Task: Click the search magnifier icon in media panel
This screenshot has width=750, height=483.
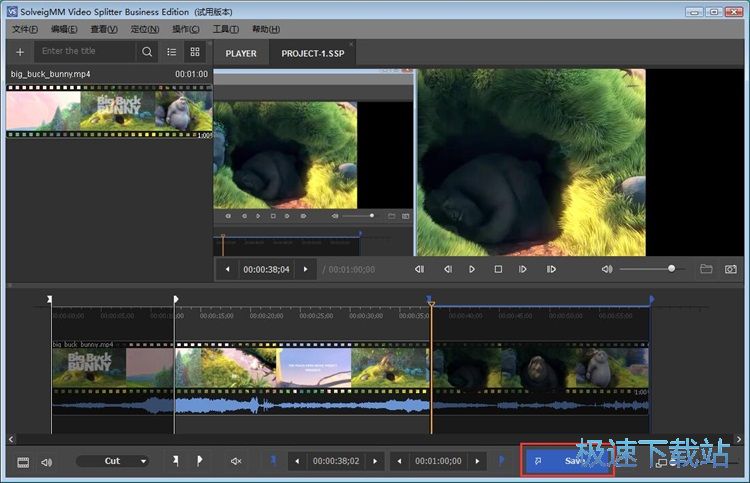Action: tap(147, 52)
